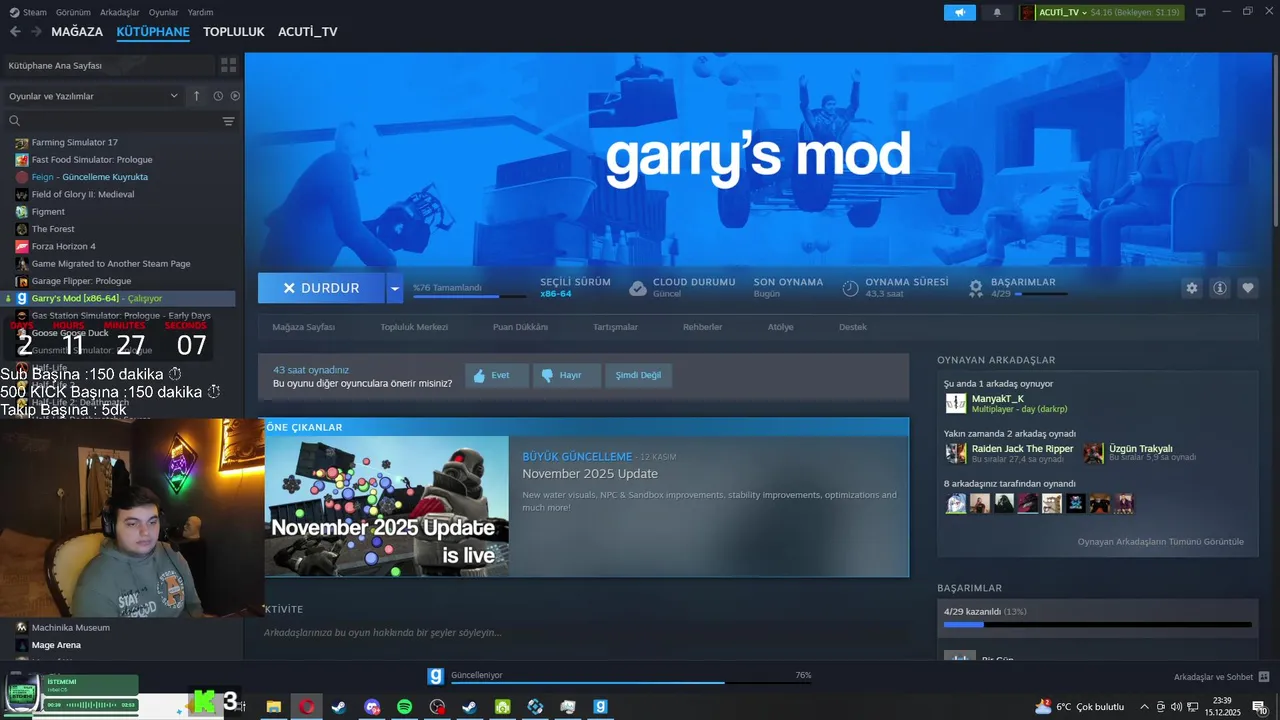Click Kütüphane Ana Sayfası button
The height and width of the screenshot is (720, 1280).
(x=109, y=65)
